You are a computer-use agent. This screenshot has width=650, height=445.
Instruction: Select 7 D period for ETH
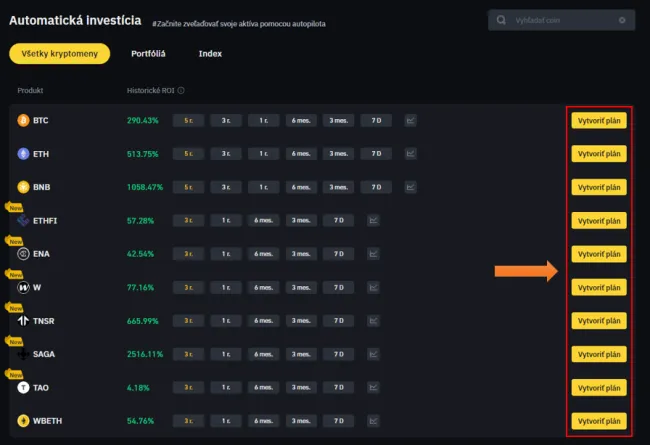376,154
